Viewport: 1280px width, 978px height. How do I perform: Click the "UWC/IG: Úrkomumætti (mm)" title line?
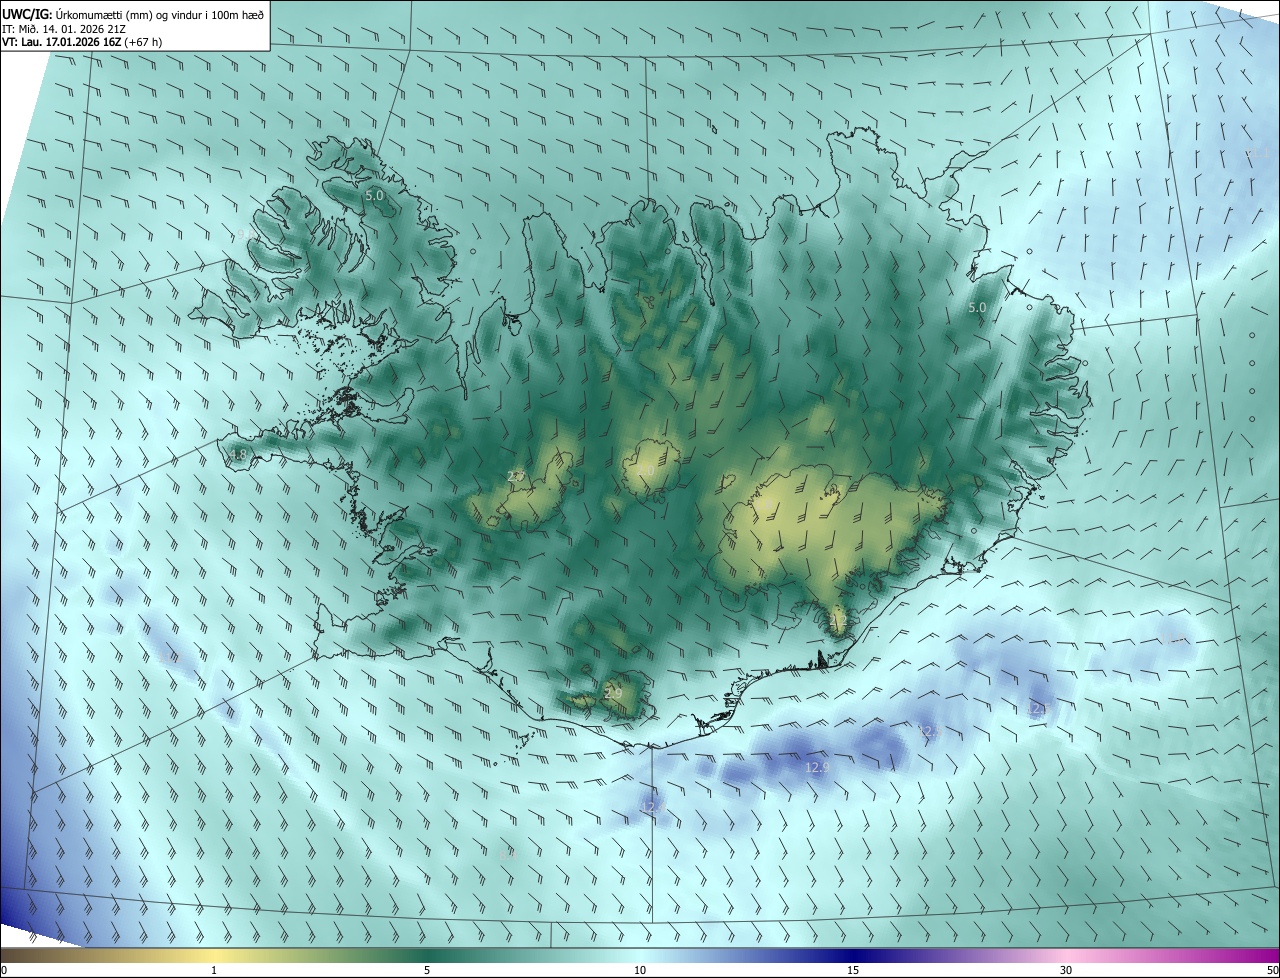pyautogui.click(x=133, y=13)
